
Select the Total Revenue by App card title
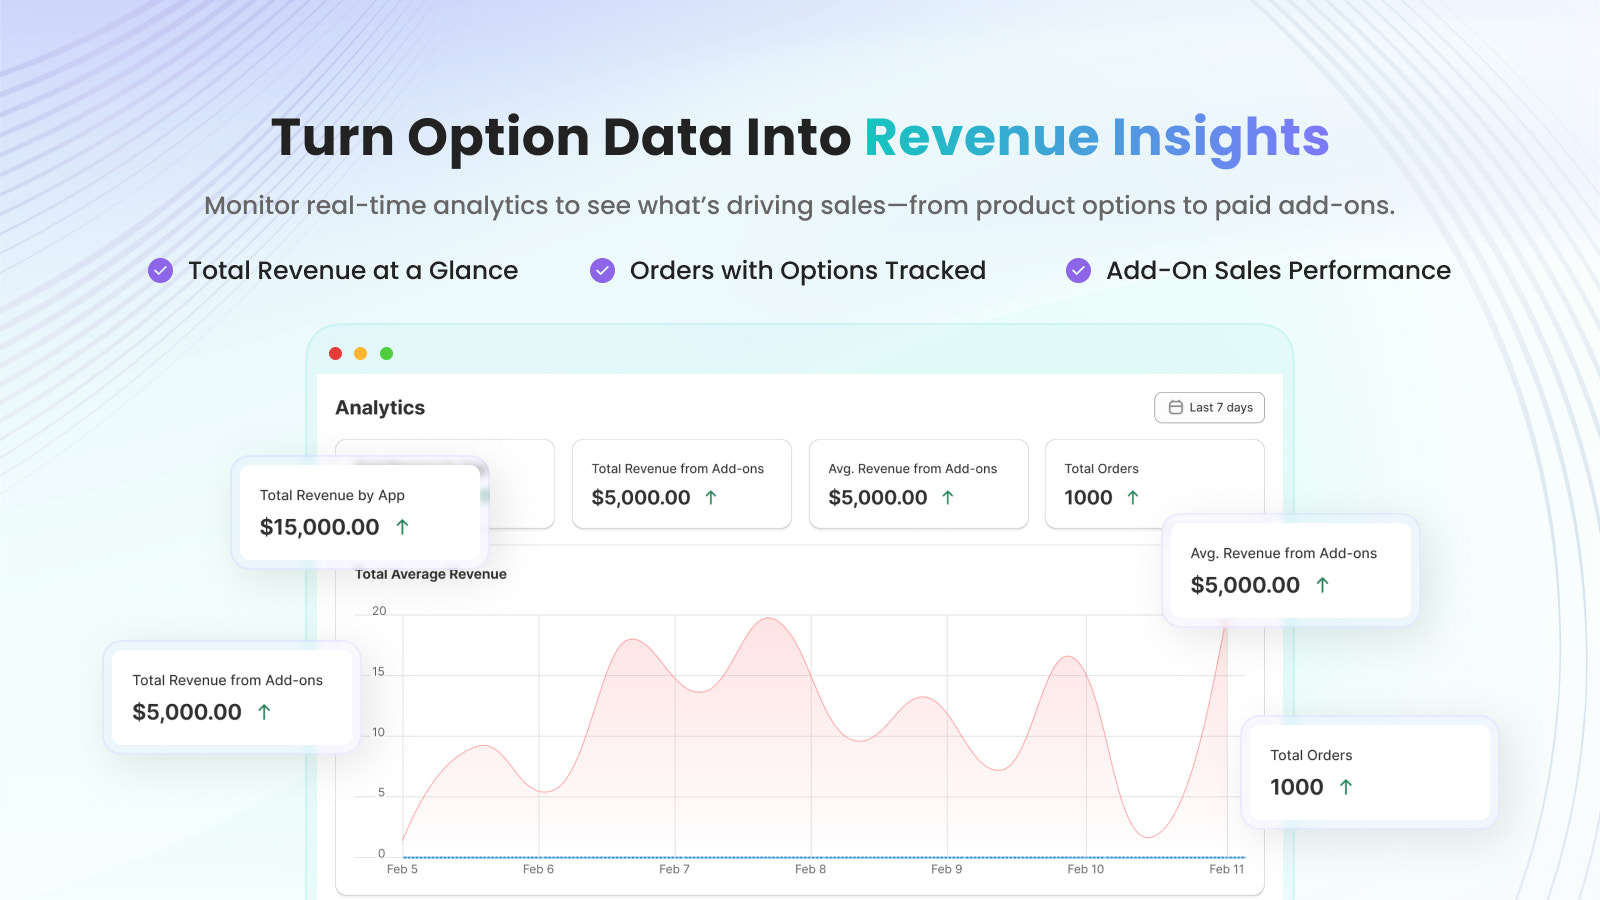(332, 495)
